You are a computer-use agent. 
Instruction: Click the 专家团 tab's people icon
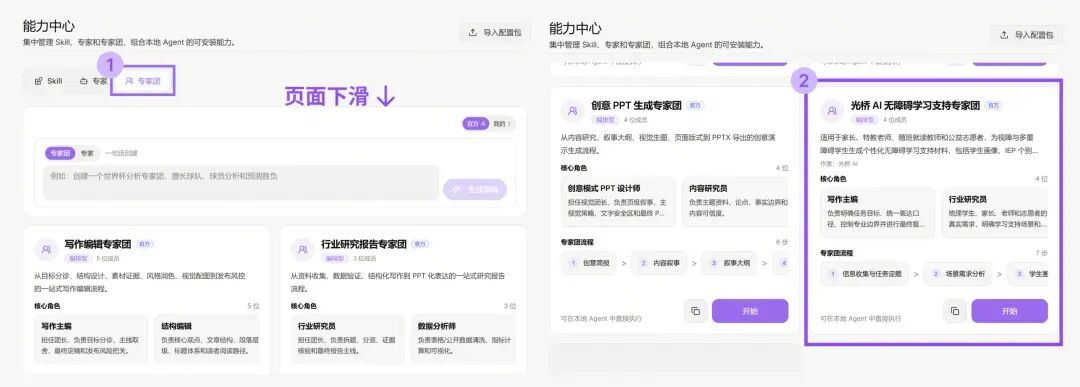(x=129, y=81)
